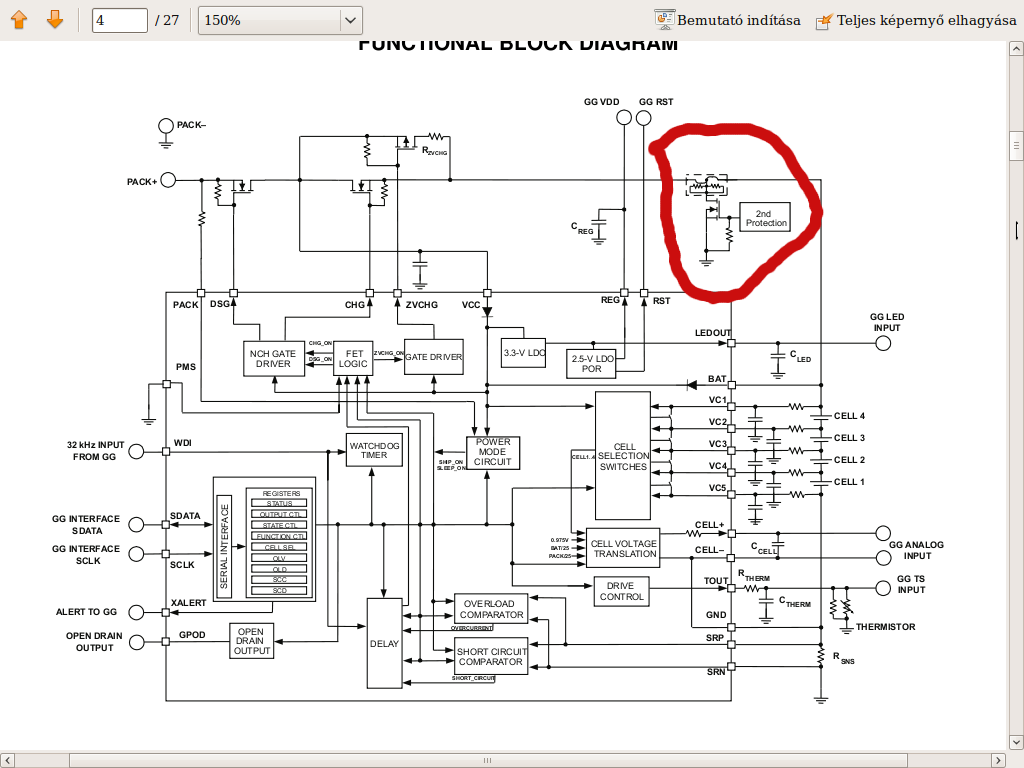1024x768 pixels.
Task: Click the page number field showing 4
Action: pos(120,20)
